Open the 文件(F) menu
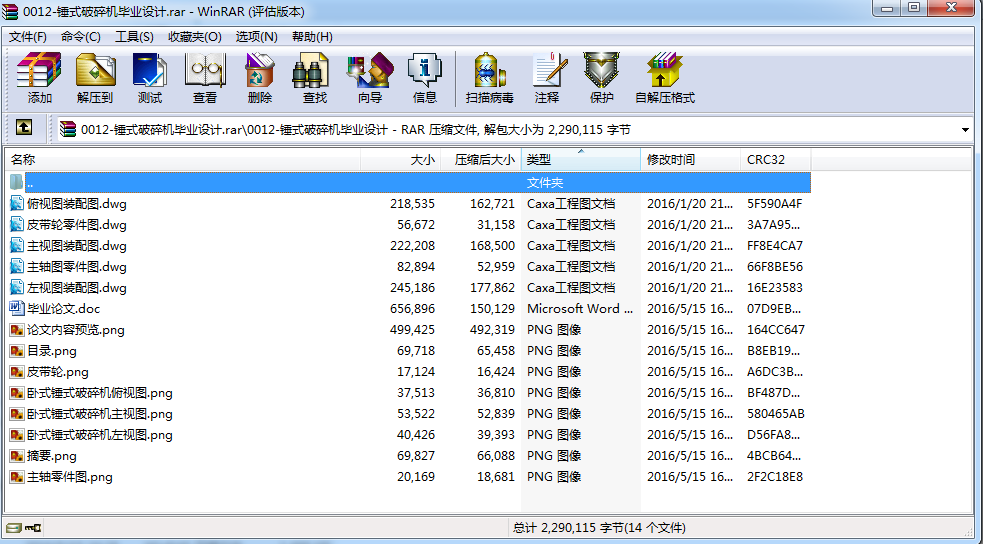The height and width of the screenshot is (544, 983). pos(28,37)
